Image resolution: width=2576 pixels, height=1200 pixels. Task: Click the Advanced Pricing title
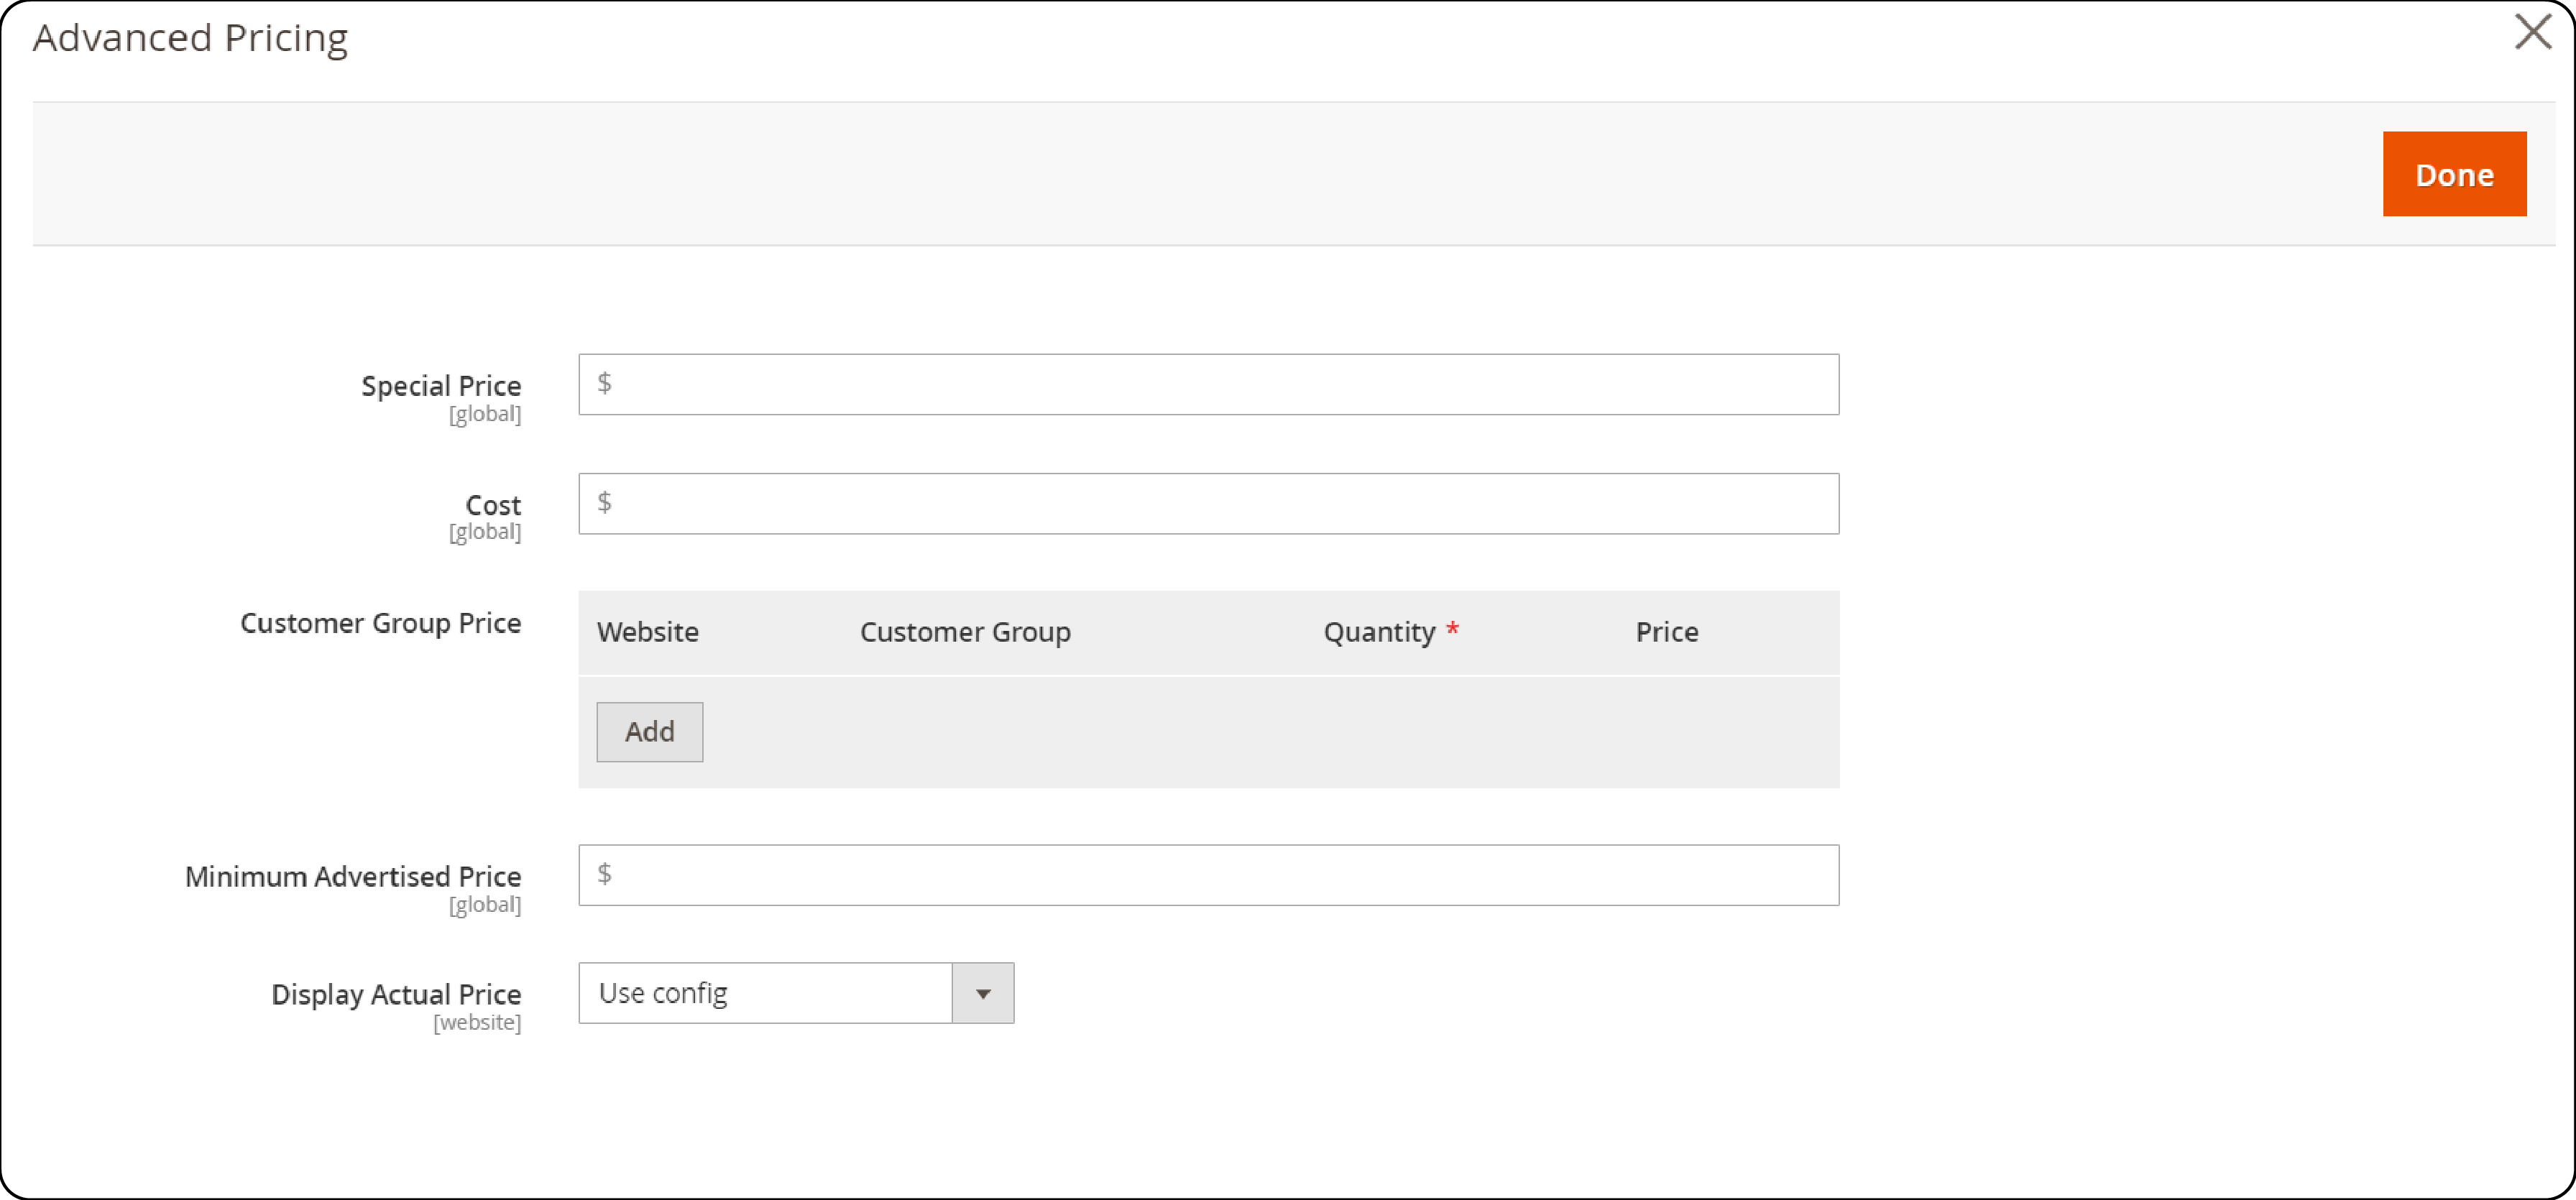coord(190,38)
